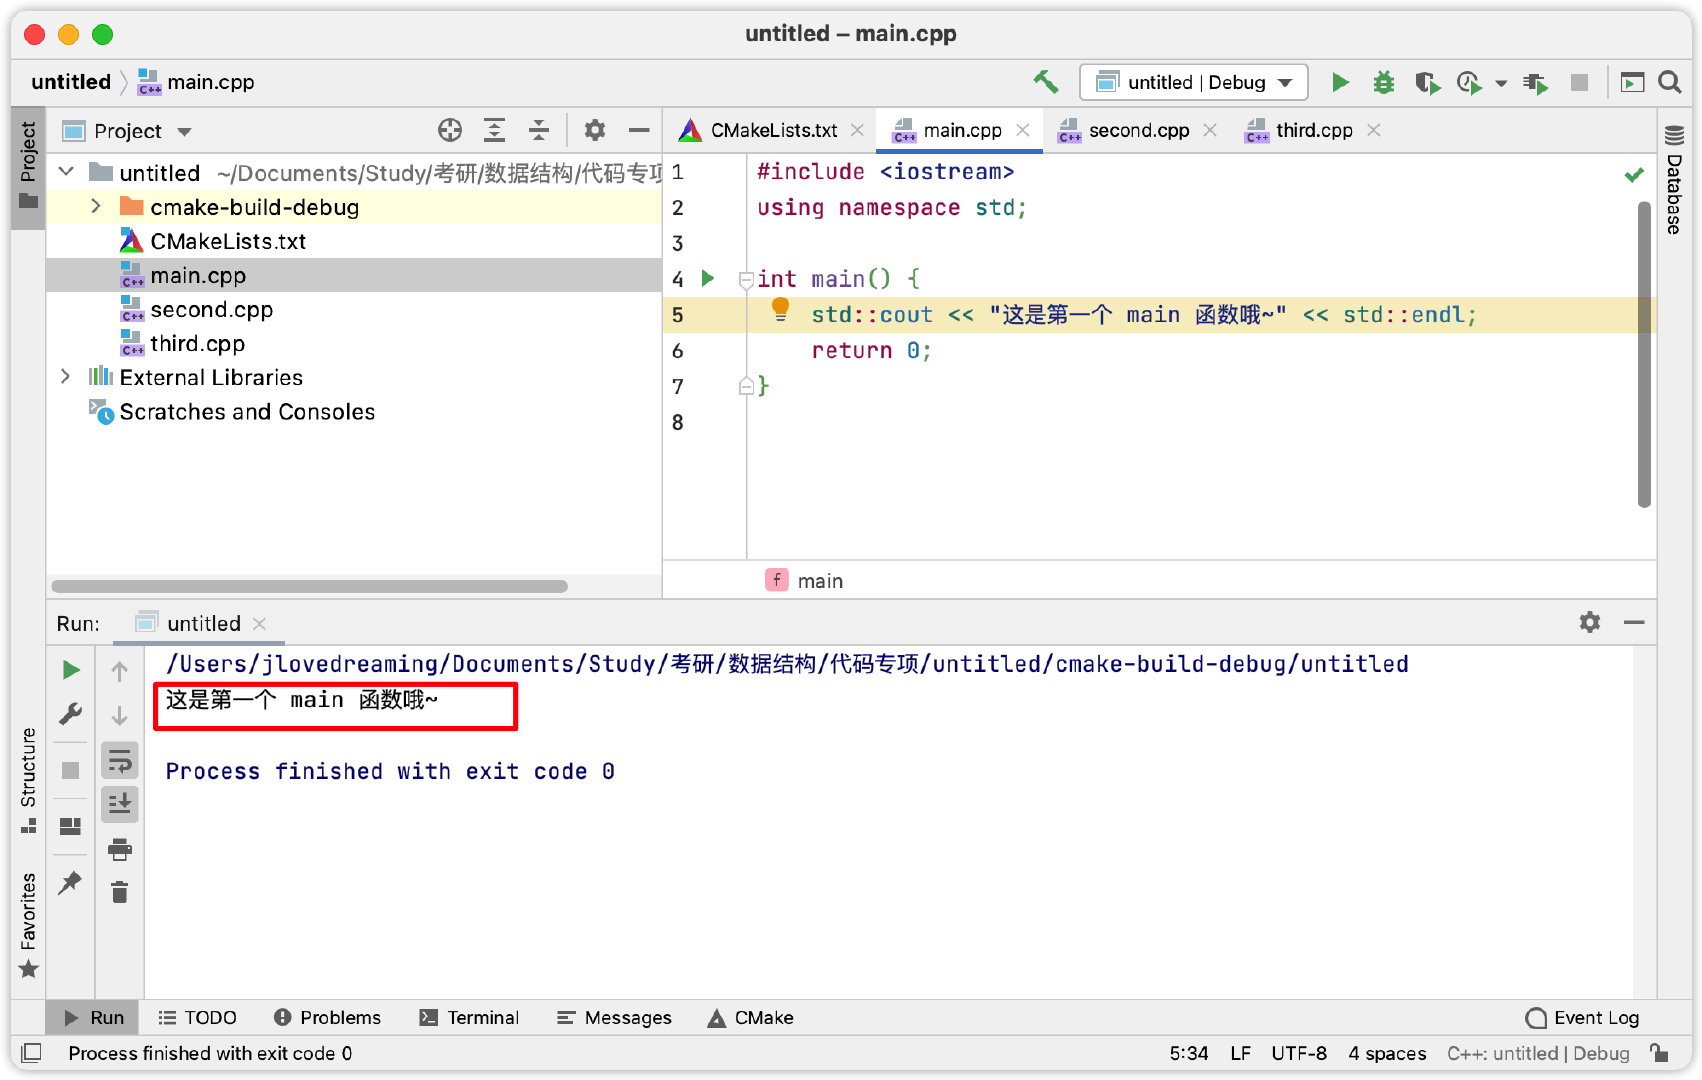Screen dimensions: 1702x1080
Task: Clear console output with the trash icon
Action: click(x=120, y=892)
